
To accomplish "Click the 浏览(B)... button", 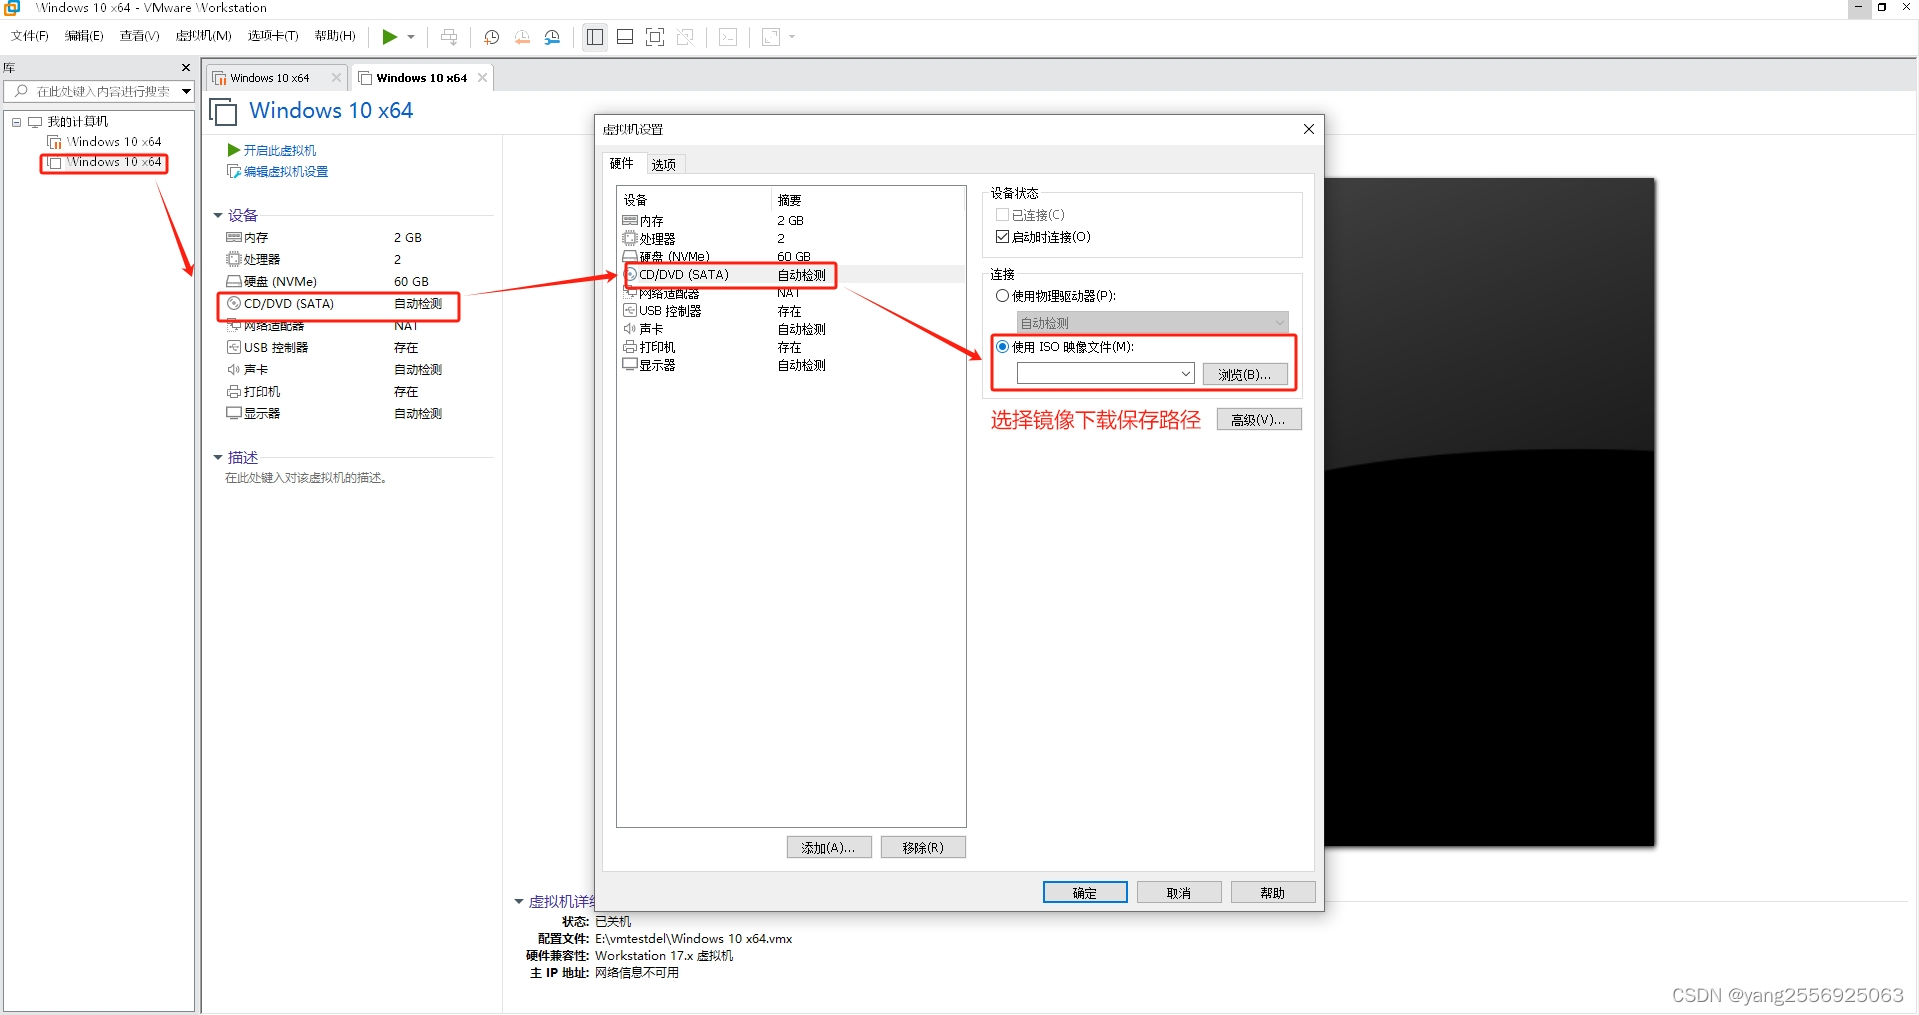I will click(1245, 374).
